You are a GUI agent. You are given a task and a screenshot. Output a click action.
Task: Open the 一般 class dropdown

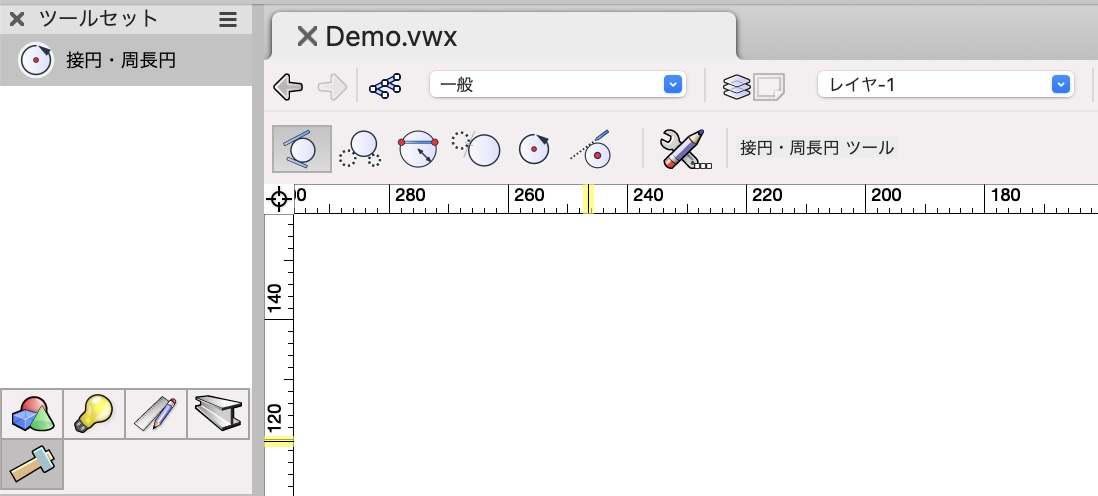pyautogui.click(x=558, y=85)
